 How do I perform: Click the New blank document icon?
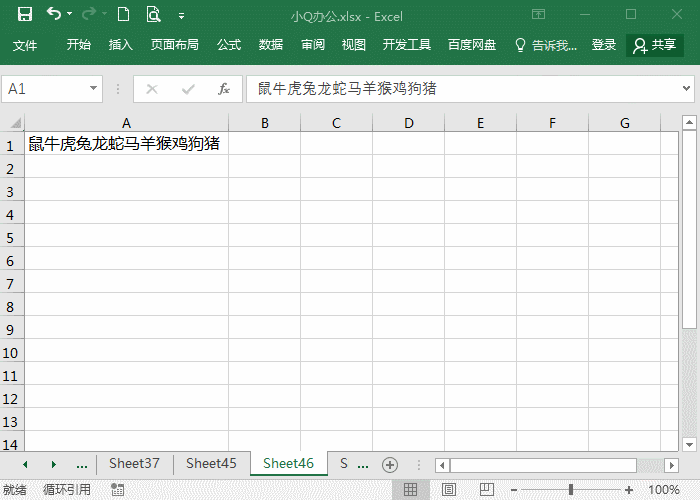(123, 15)
